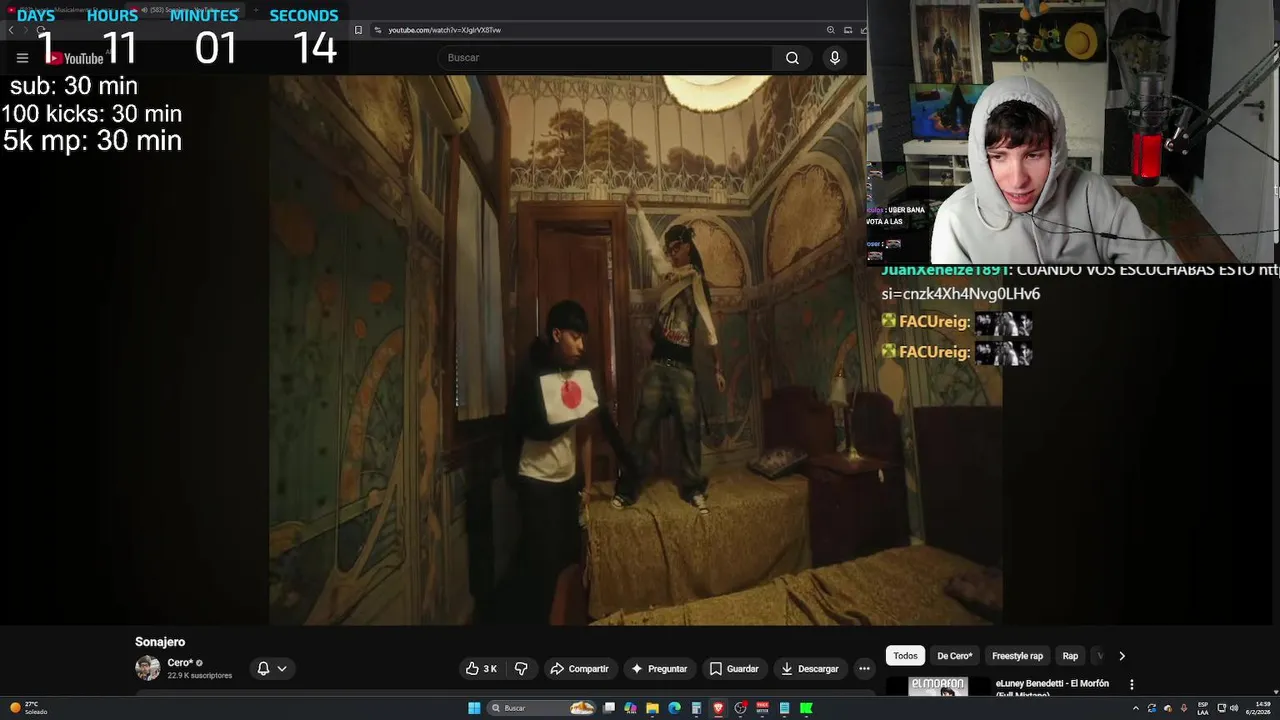Open the volume tray icon
The width and height of the screenshot is (1280, 720).
(x=1234, y=708)
